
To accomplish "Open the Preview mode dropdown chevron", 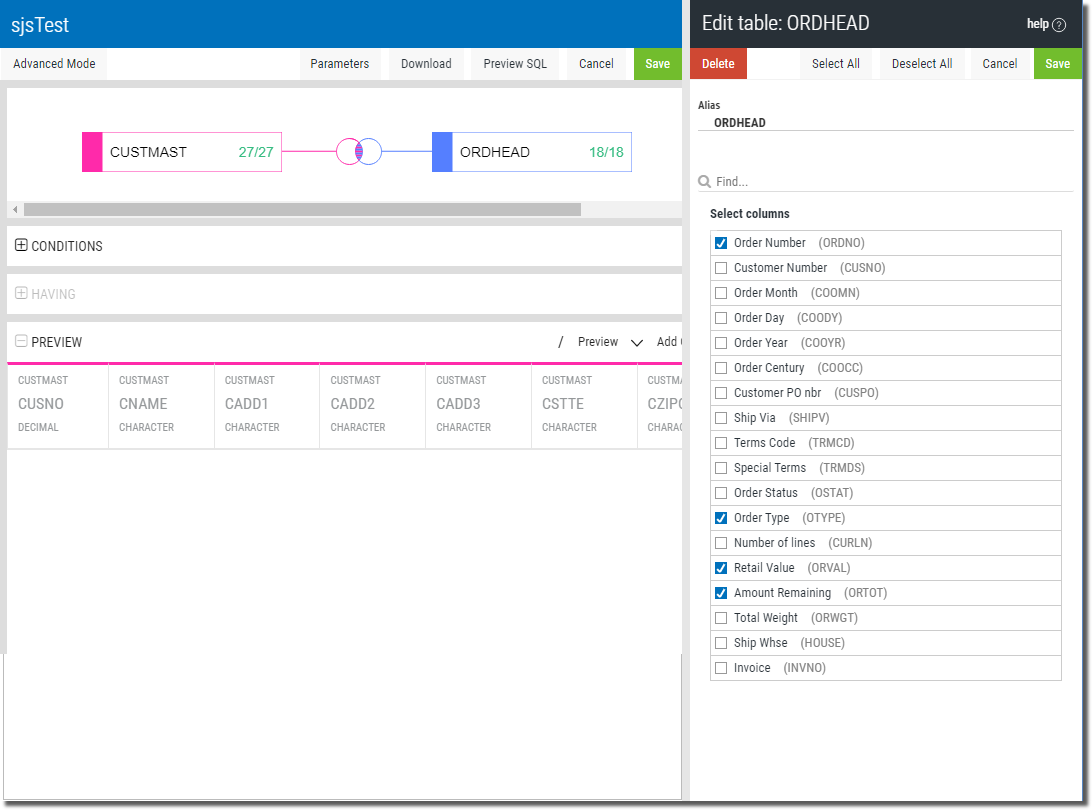I will click(x=637, y=342).
